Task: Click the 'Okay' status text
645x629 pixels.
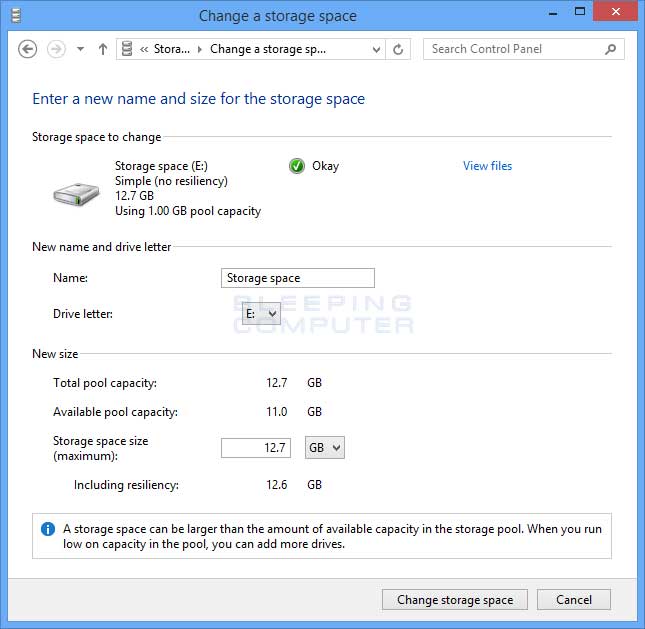Action: pos(325,166)
